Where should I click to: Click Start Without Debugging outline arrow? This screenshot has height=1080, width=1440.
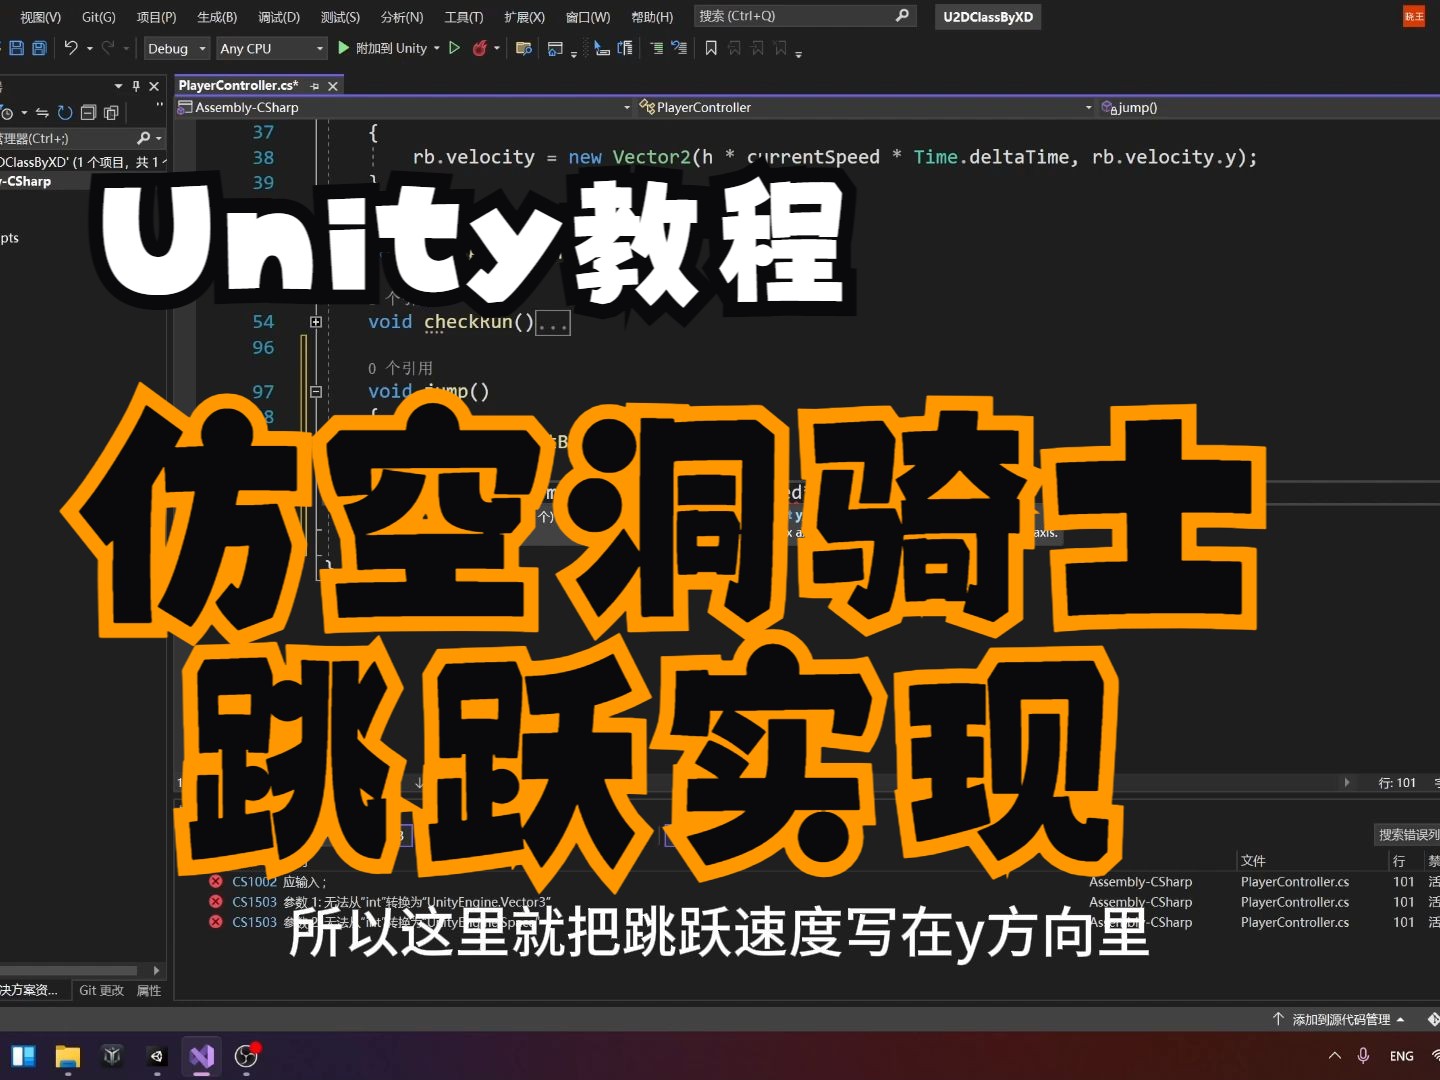click(455, 48)
